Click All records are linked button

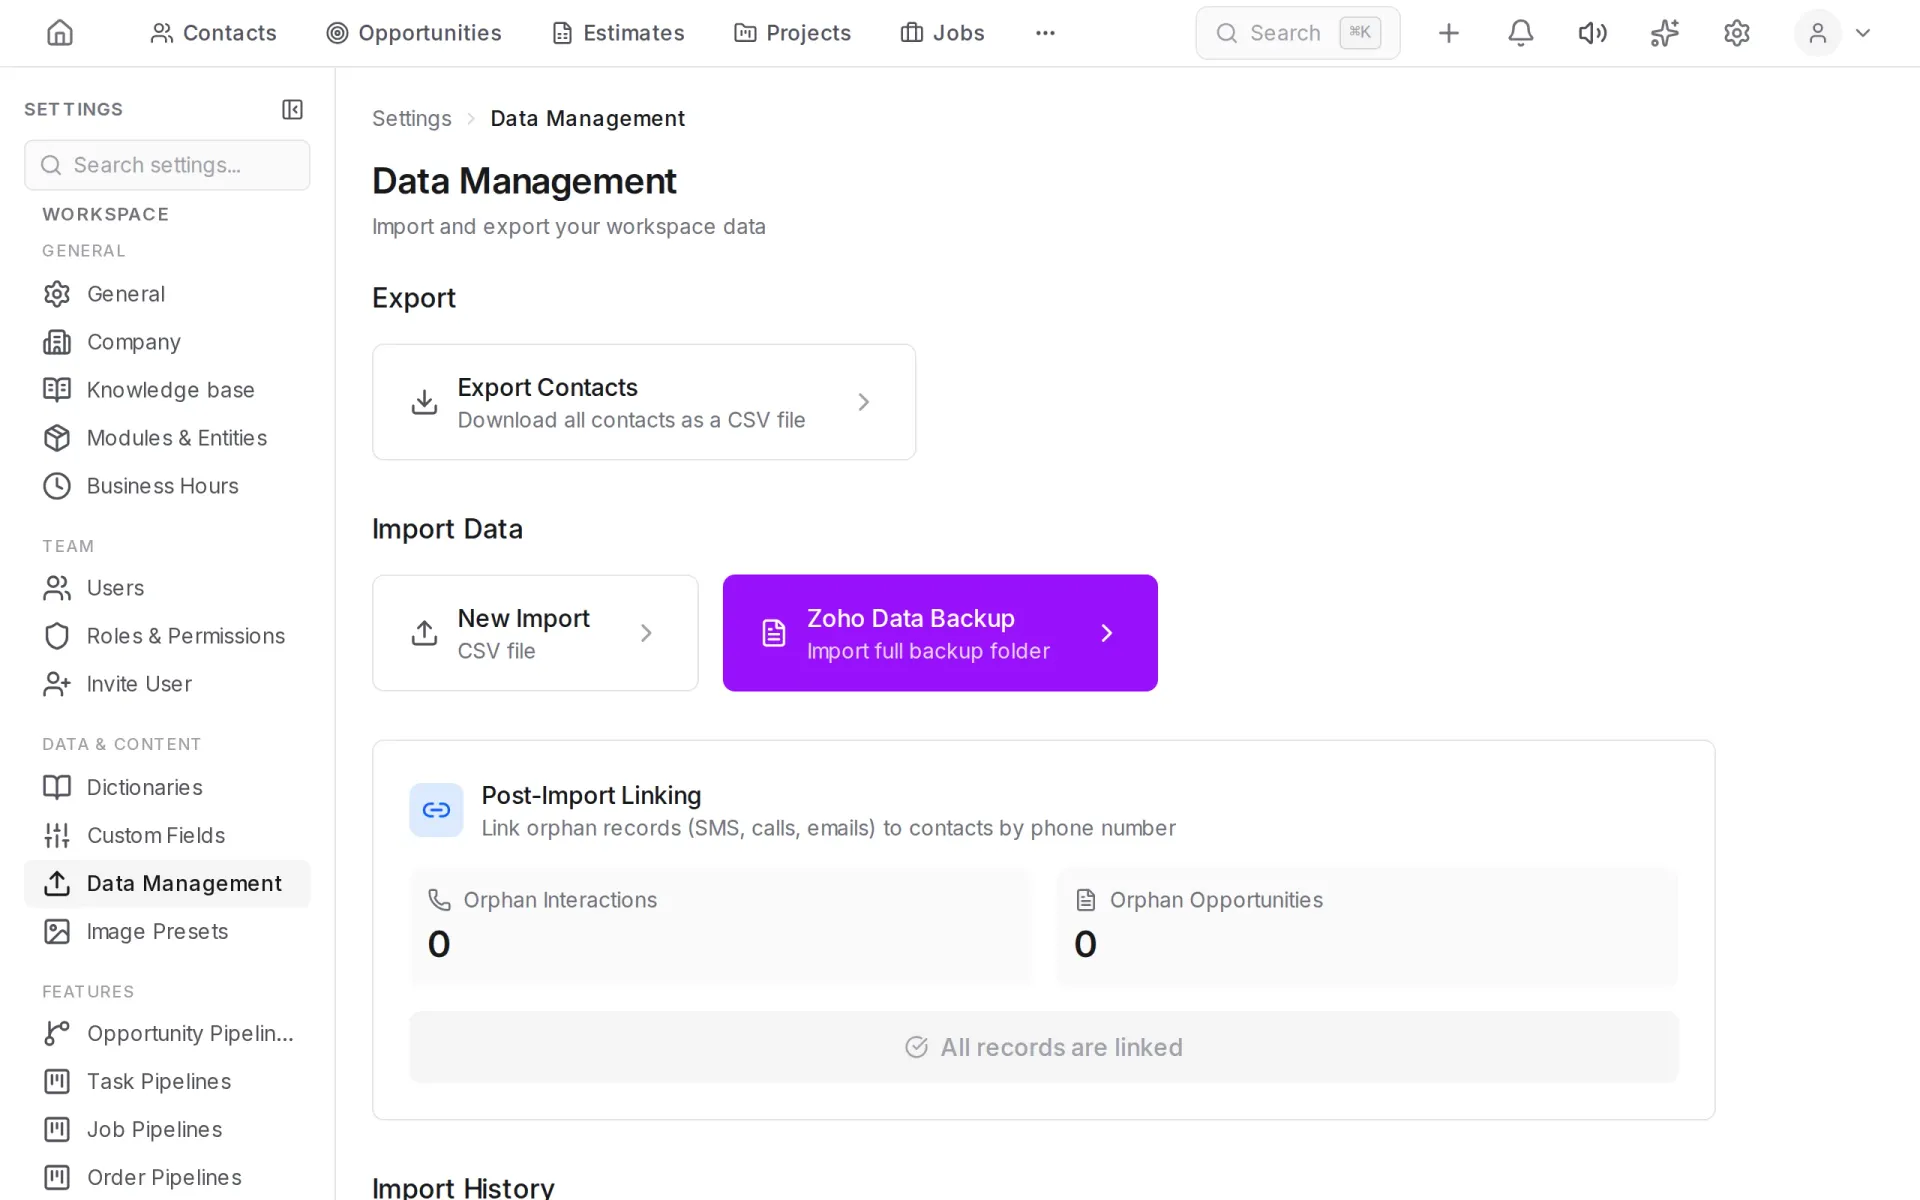pyautogui.click(x=1044, y=1047)
